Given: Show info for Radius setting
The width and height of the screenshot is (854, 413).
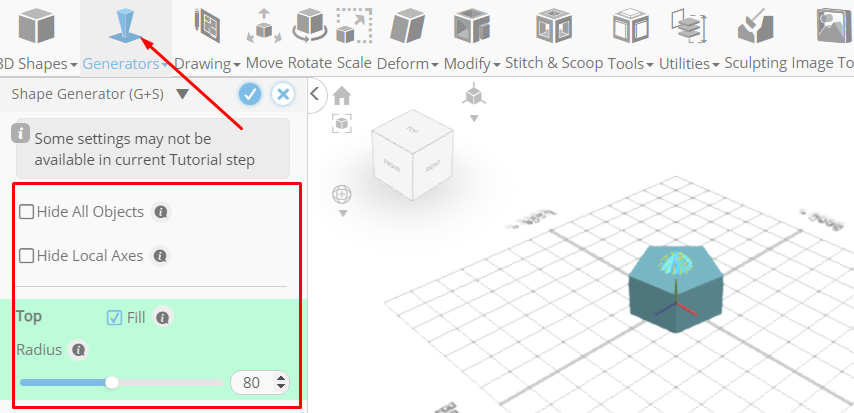Looking at the screenshot, I should (78, 350).
